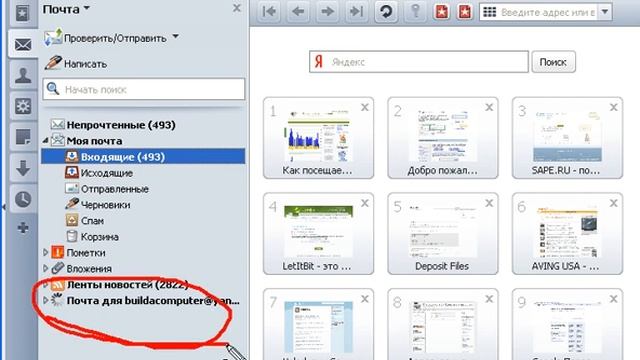The image size is (640, 360).
Task: Open the Отправленные folder
Action: 107,189
